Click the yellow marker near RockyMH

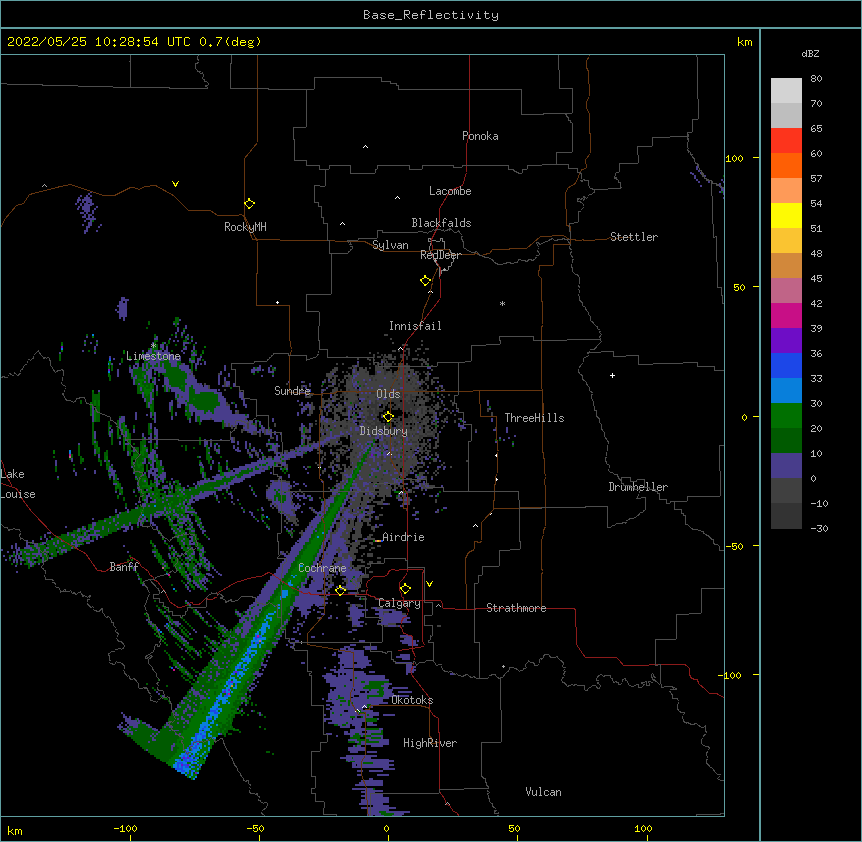tap(250, 204)
